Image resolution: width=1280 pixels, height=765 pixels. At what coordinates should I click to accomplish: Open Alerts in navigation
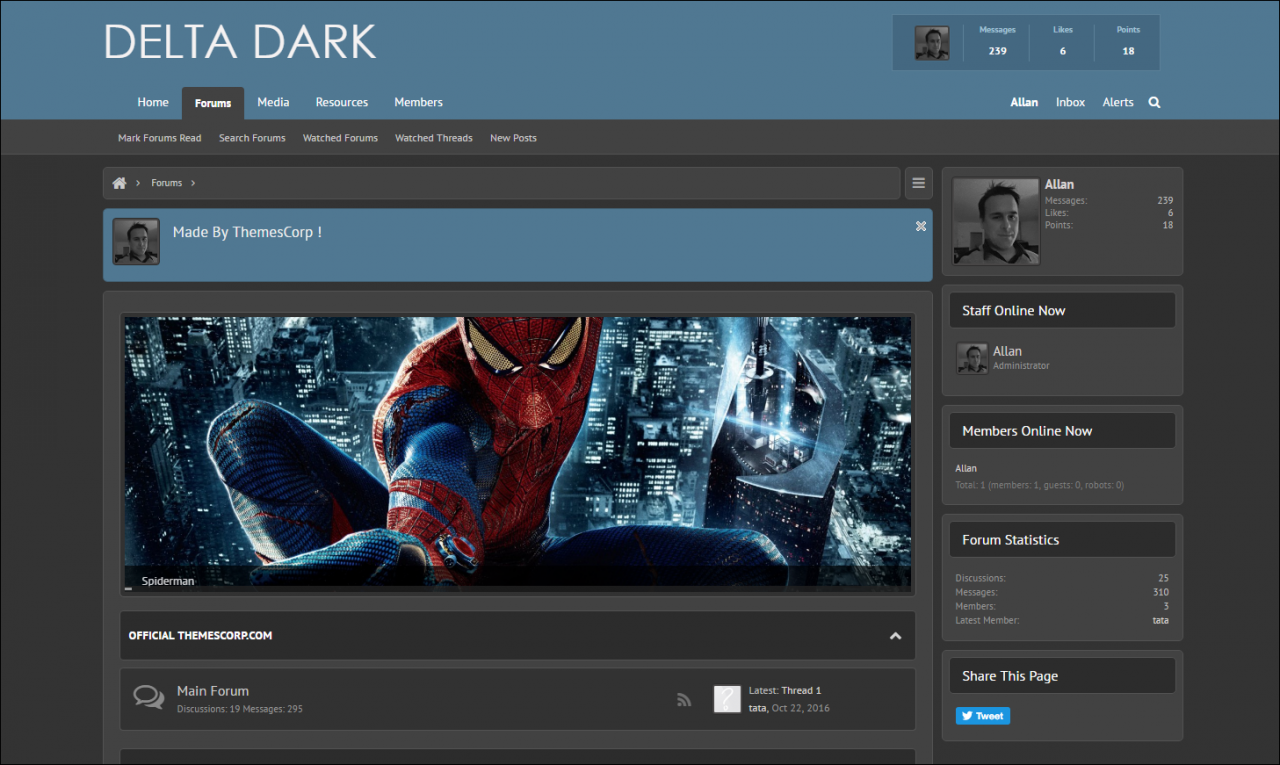click(1118, 102)
